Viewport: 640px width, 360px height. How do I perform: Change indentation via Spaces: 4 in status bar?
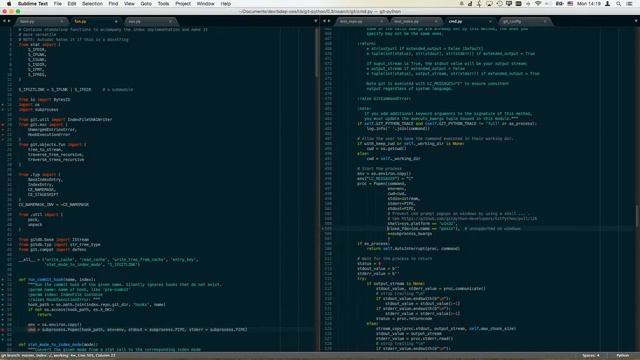[x=591, y=356]
